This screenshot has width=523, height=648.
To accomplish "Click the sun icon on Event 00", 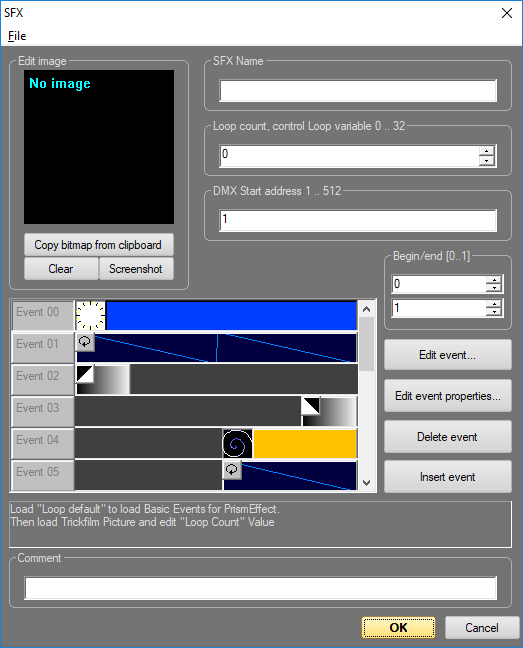I will [x=90, y=315].
